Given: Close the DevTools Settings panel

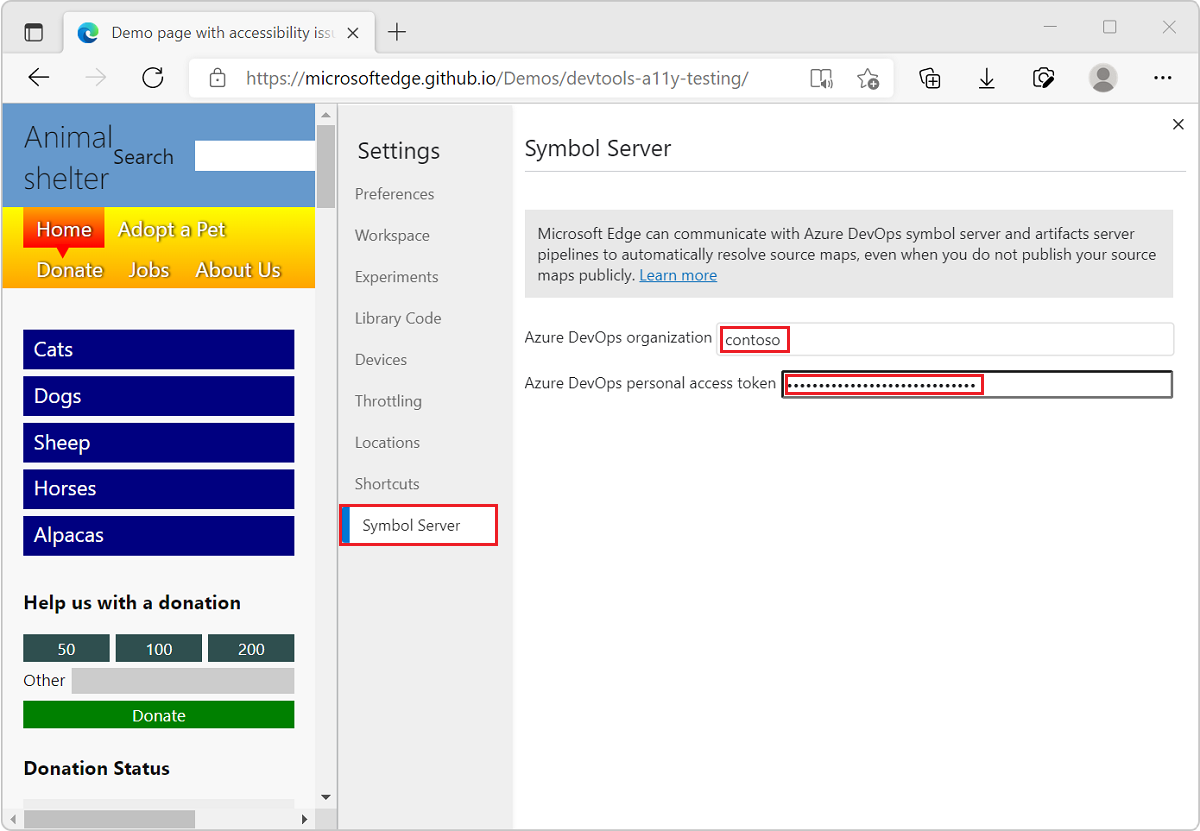Looking at the screenshot, I should 1178,124.
